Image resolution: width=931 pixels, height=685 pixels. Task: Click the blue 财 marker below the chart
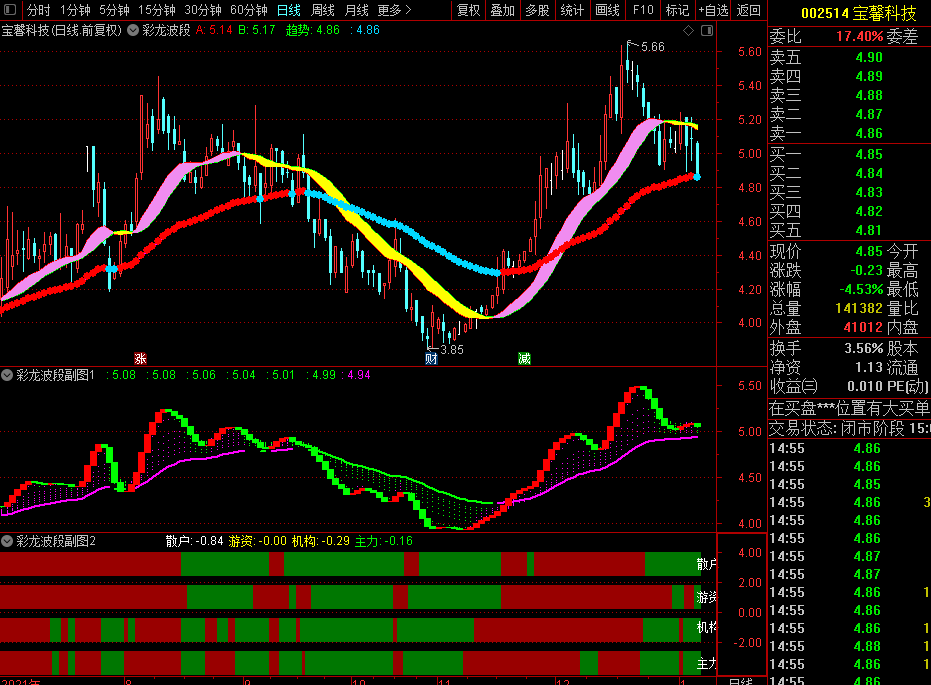tap(431, 358)
